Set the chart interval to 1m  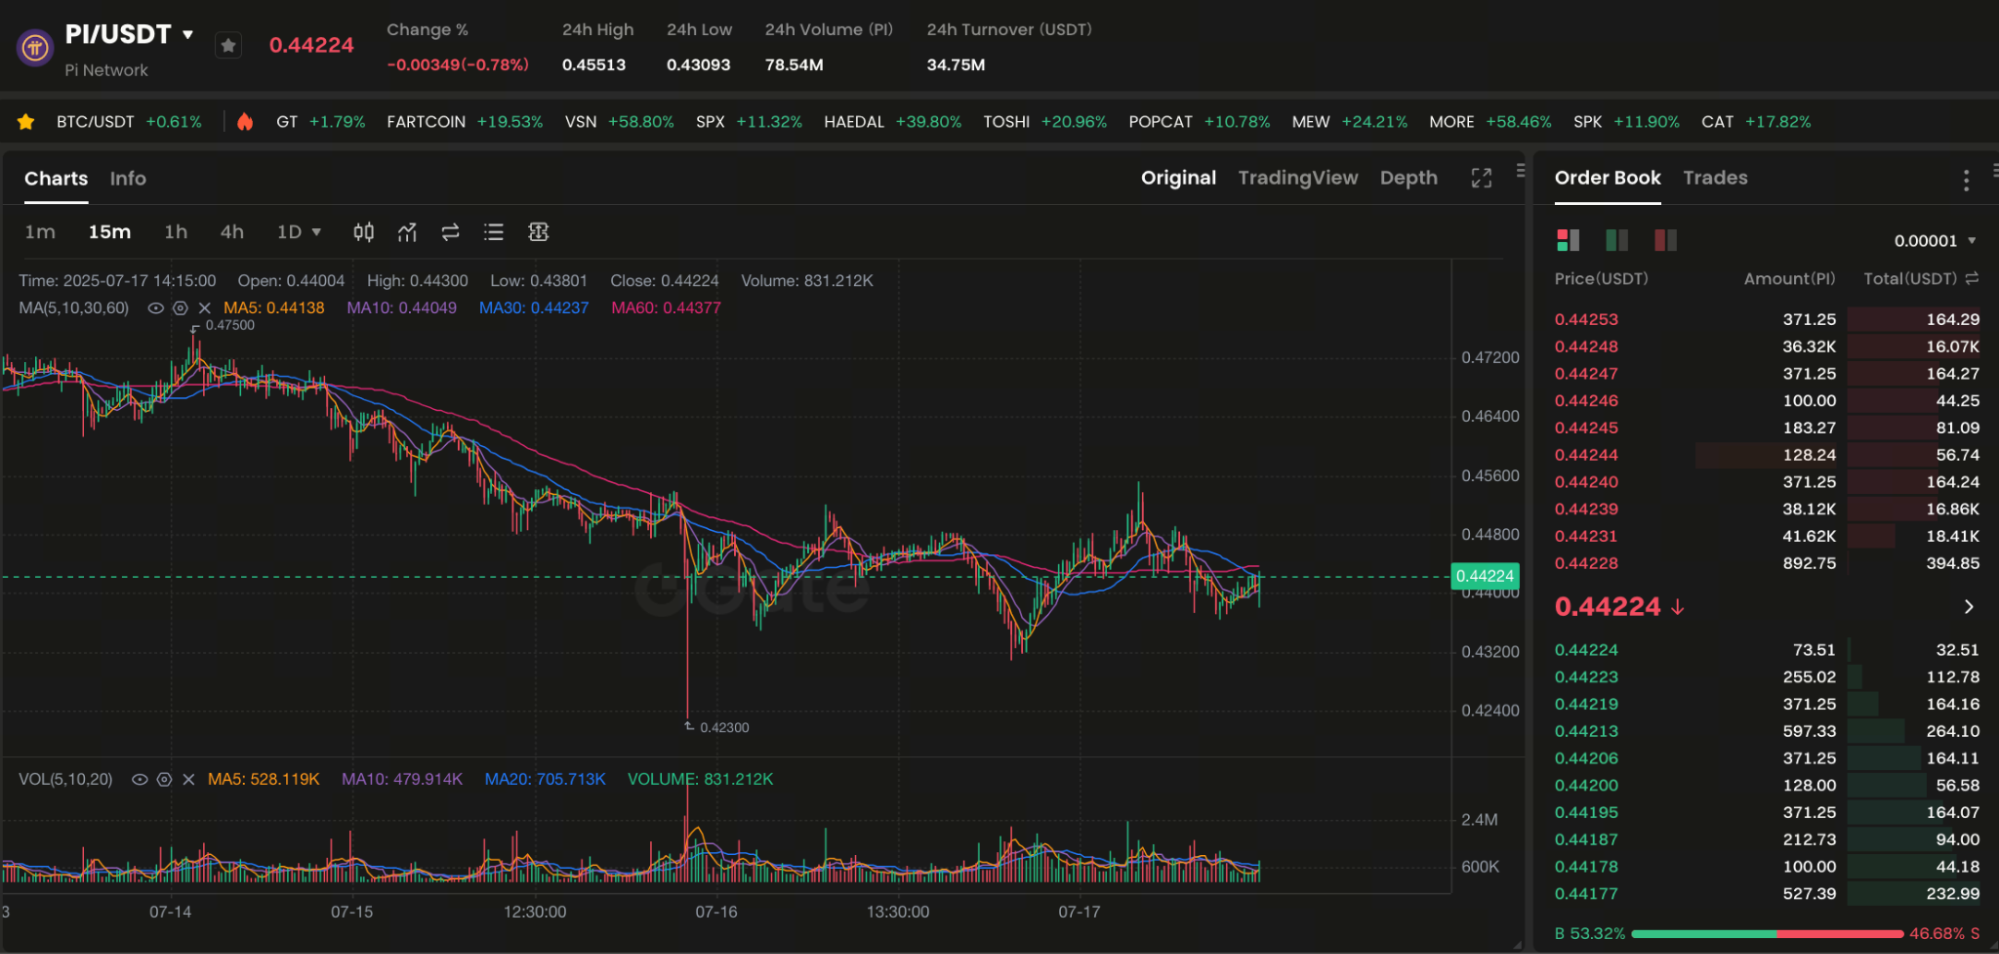[x=40, y=232]
